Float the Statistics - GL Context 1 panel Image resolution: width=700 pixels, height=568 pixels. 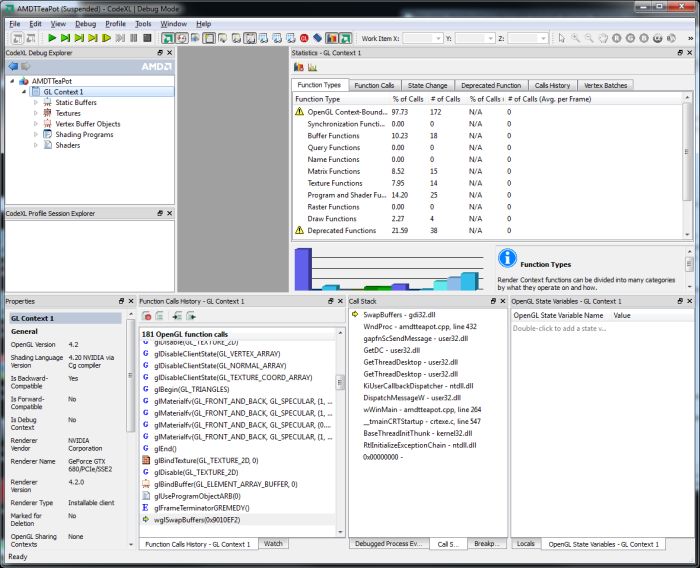[x=680, y=53]
